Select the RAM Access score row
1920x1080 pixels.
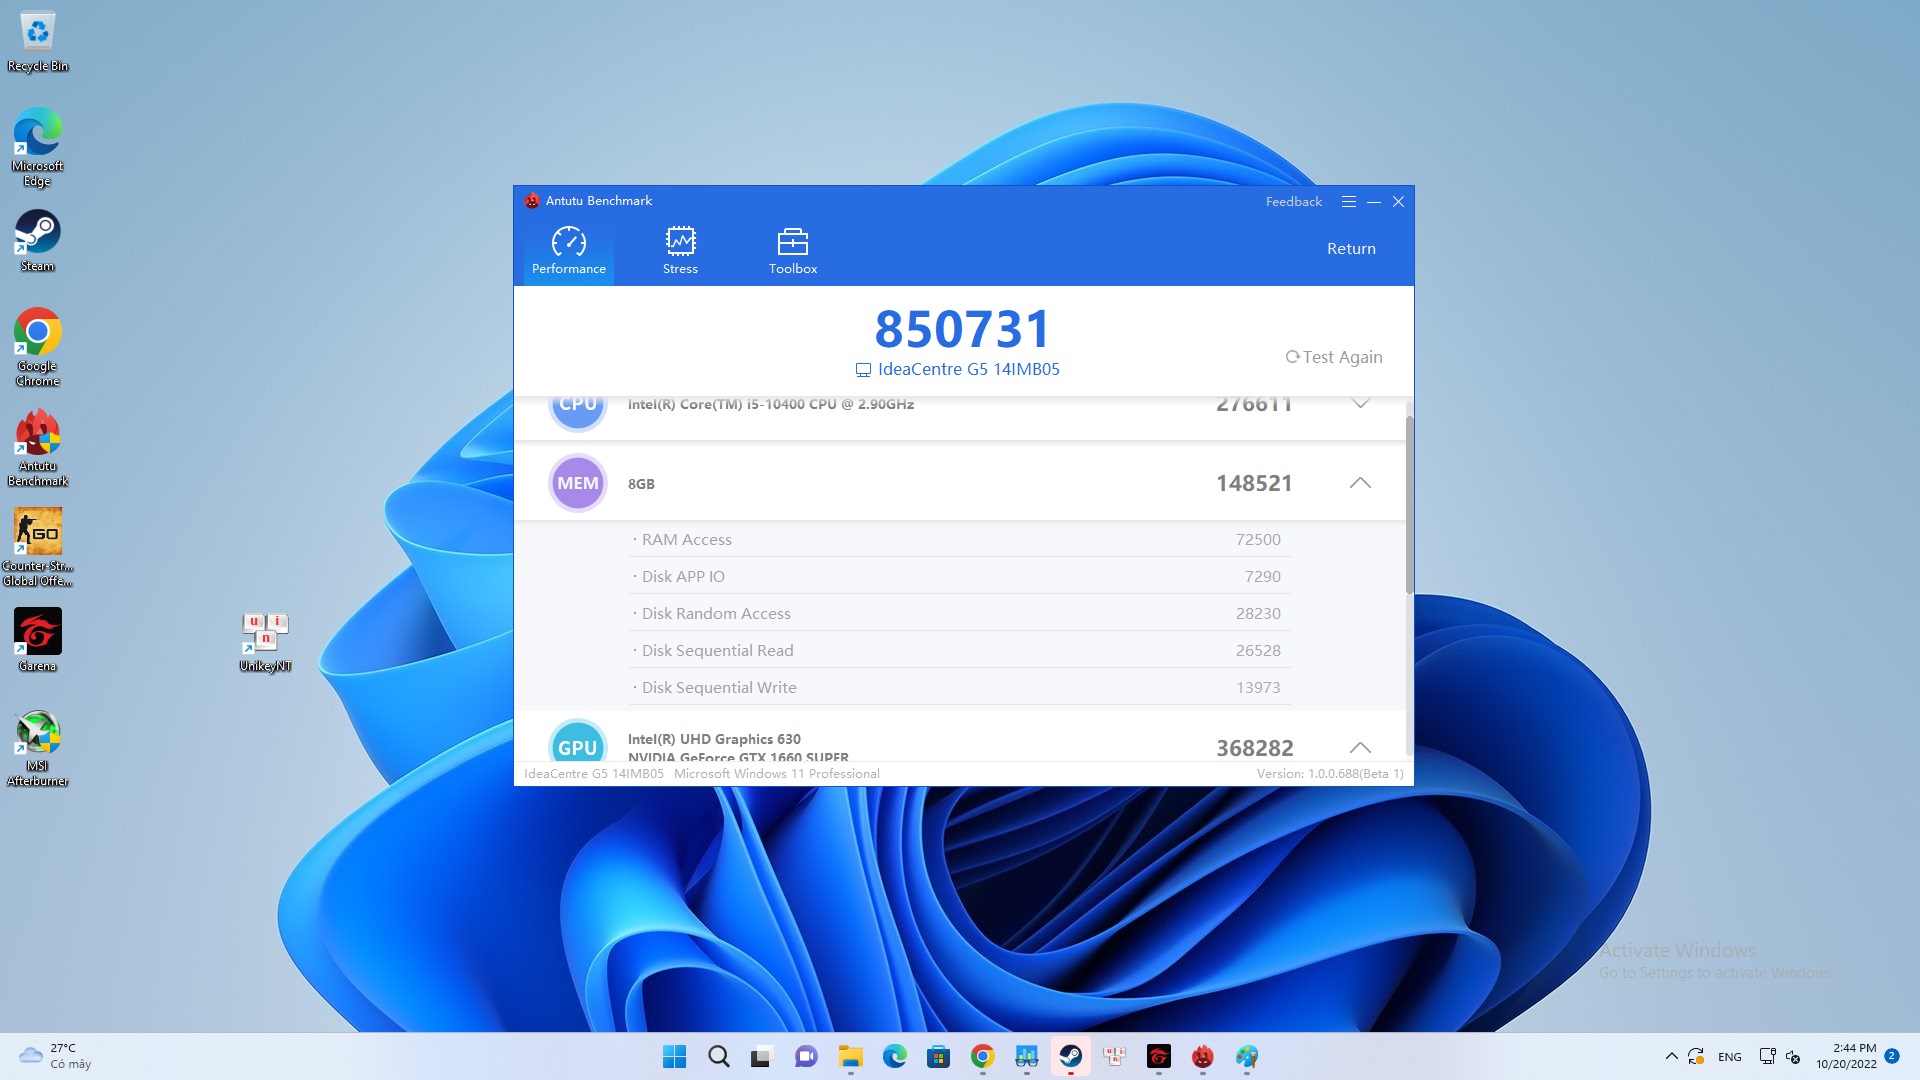tap(960, 539)
